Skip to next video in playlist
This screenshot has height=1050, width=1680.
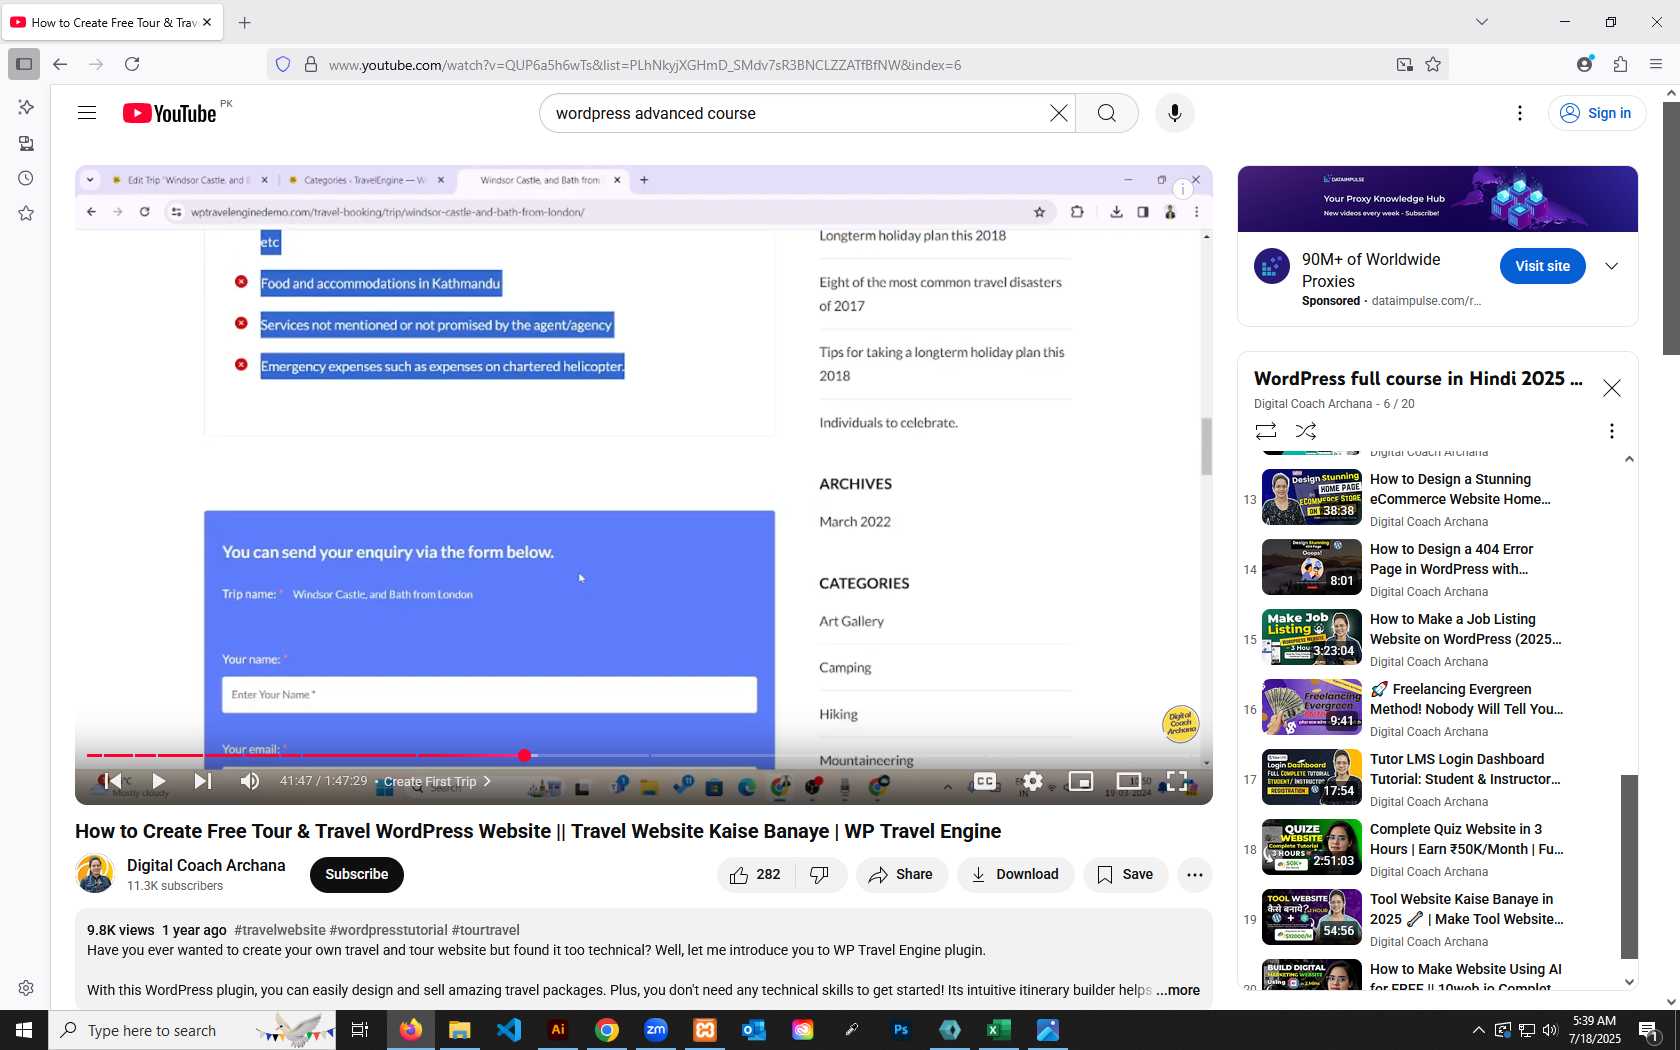tap(203, 781)
